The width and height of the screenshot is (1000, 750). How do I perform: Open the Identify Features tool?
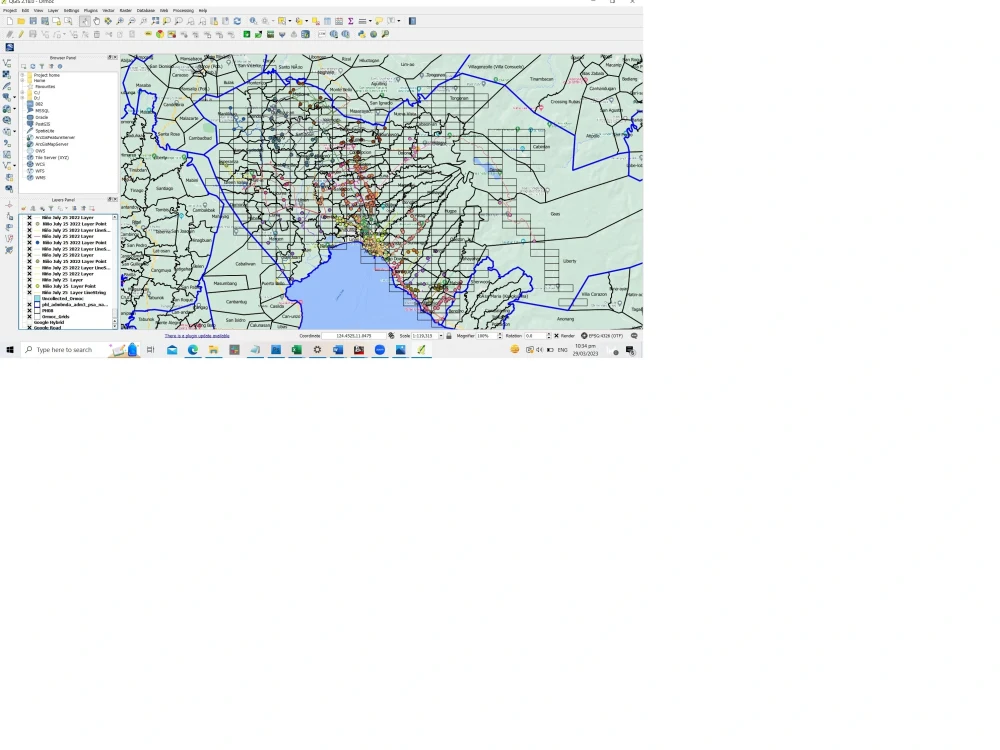pos(252,20)
